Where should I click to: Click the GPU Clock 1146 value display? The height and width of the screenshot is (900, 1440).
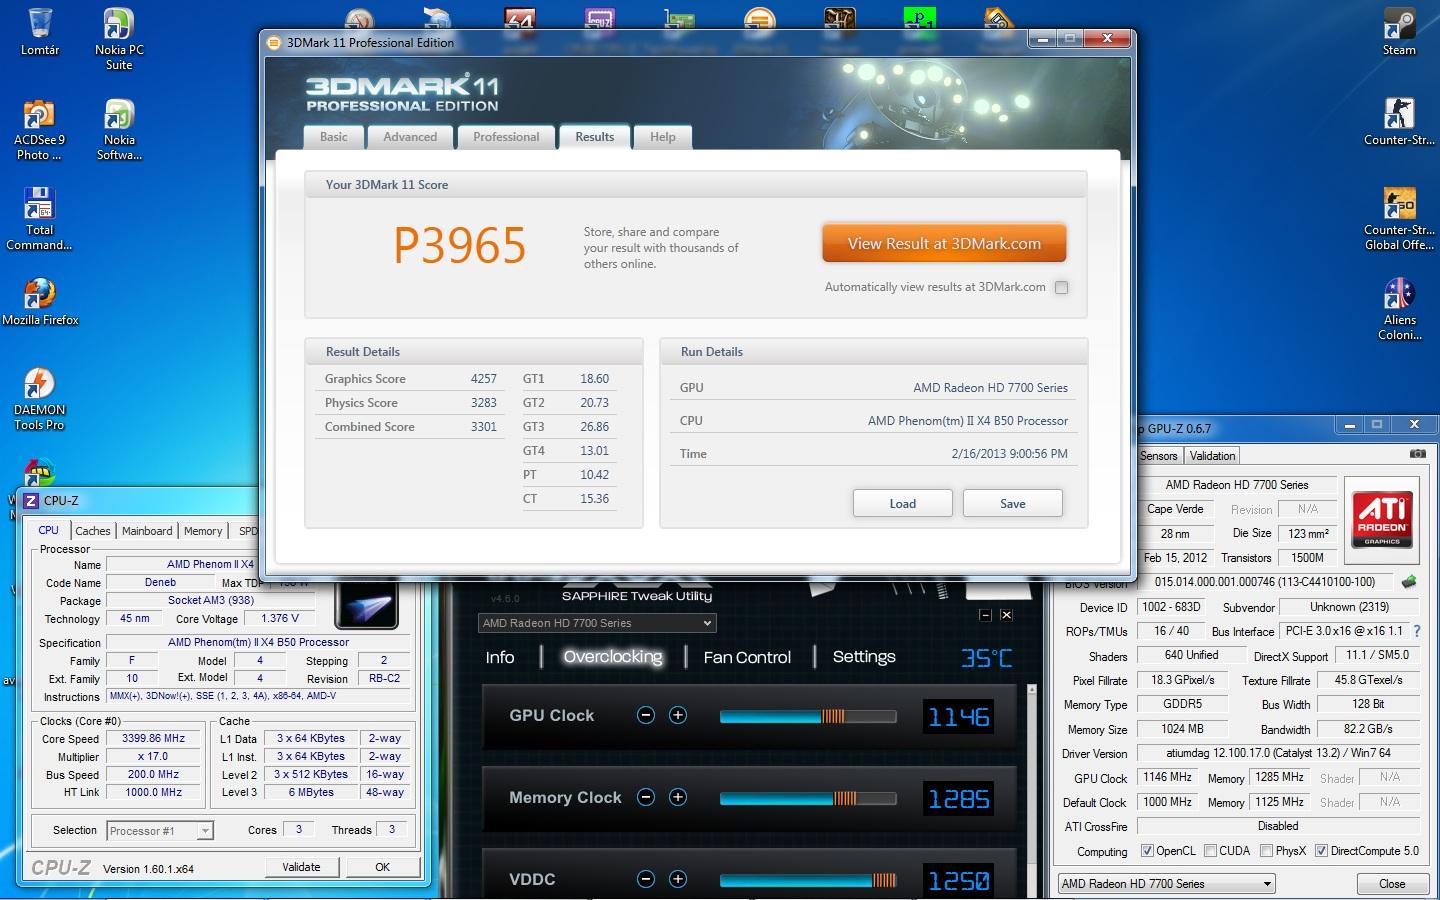958,716
